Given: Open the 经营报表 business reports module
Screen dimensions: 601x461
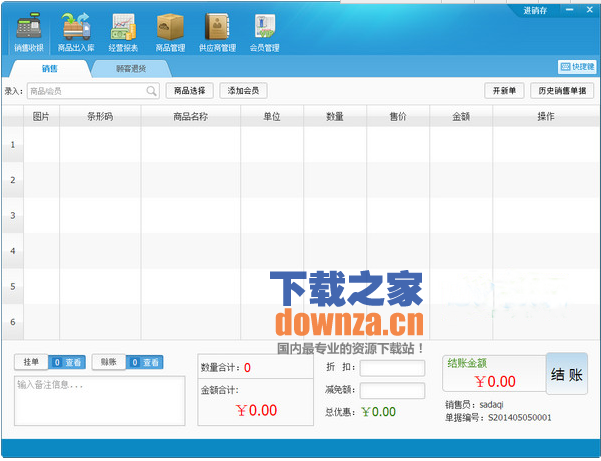Looking at the screenshot, I should pyautogui.click(x=123, y=33).
